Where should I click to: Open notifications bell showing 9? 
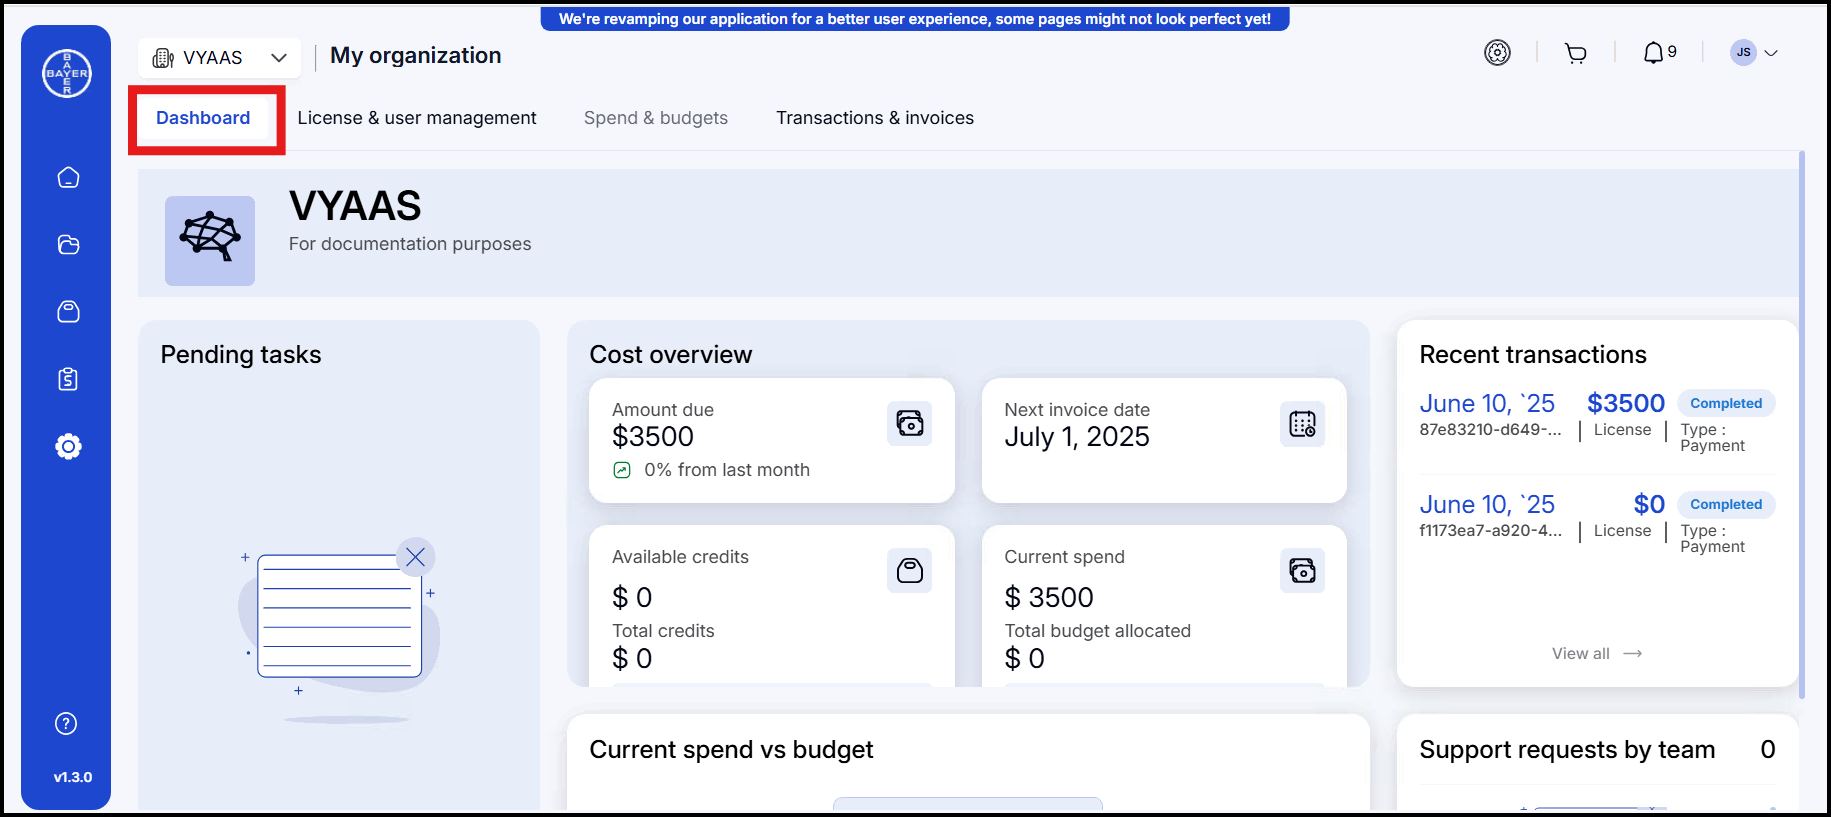(1659, 52)
